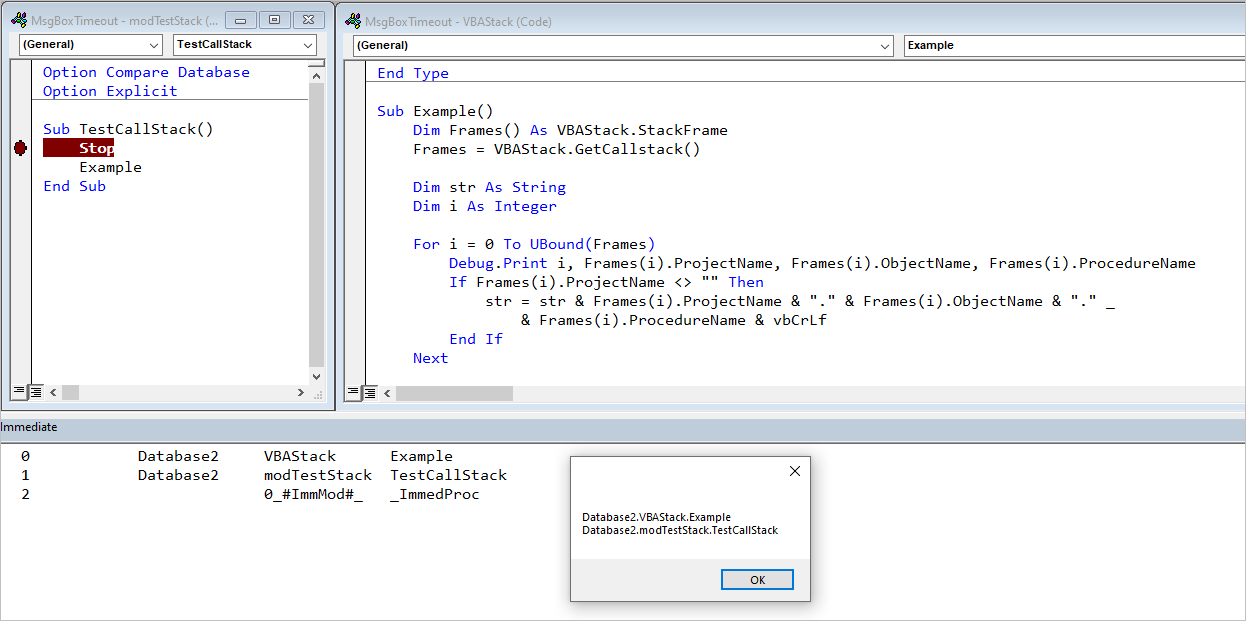1246x621 pixels.
Task: Click Full Module View icon in VBAStack window
Action: pyautogui.click(x=368, y=393)
